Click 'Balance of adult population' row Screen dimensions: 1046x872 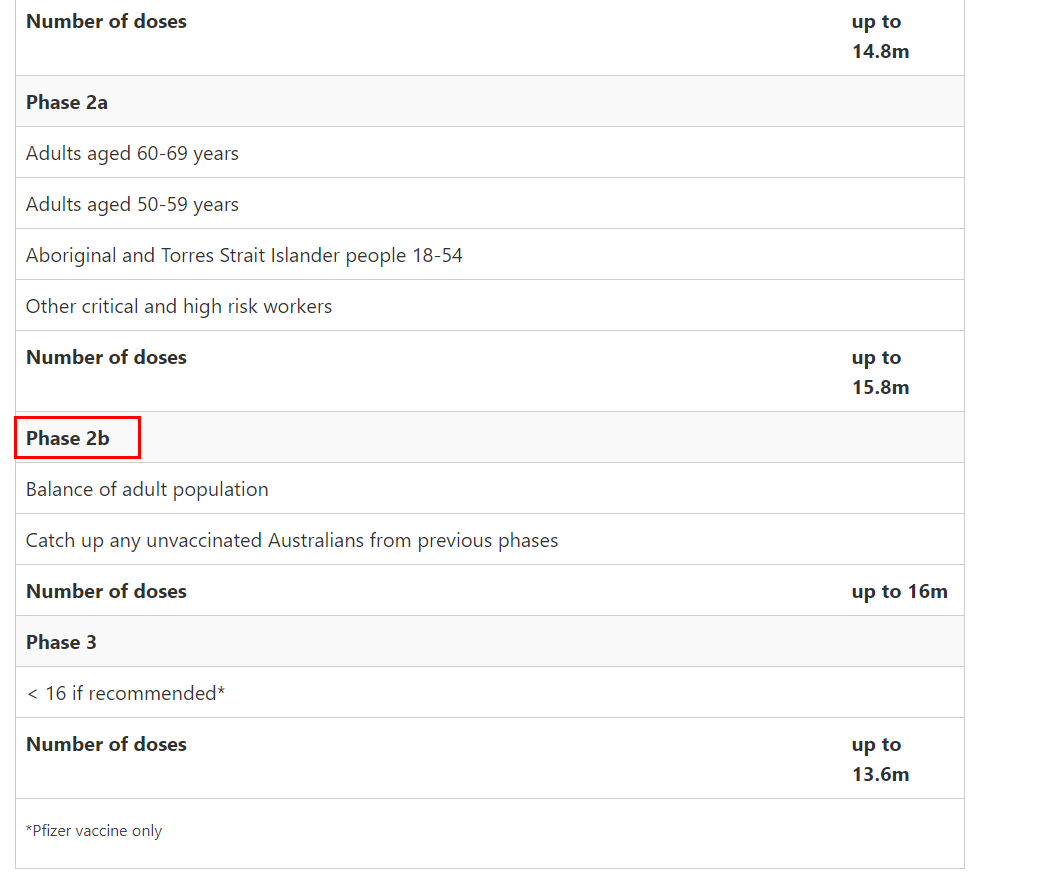tap(147, 489)
